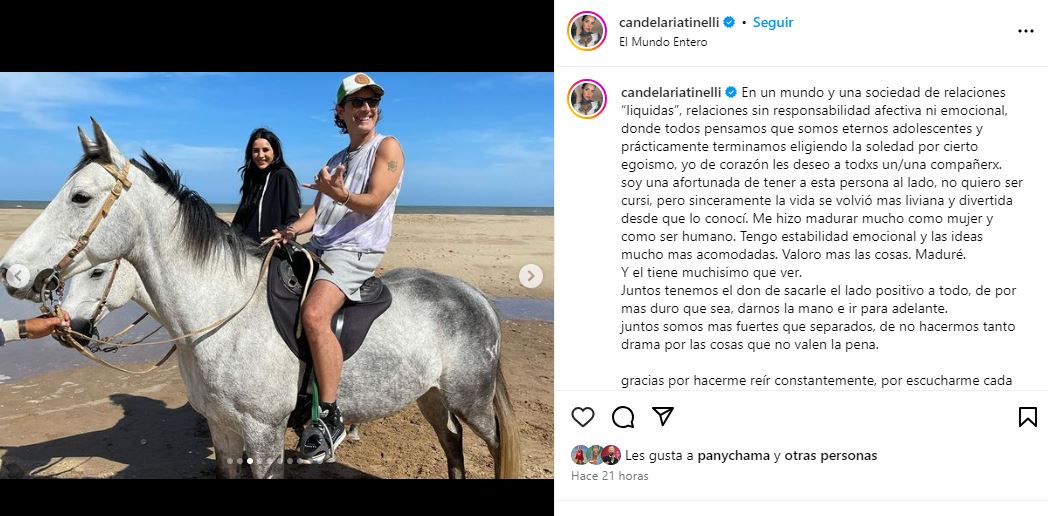Open candelariatinelli profile from header username
The height and width of the screenshot is (516, 1048).
click(x=669, y=22)
